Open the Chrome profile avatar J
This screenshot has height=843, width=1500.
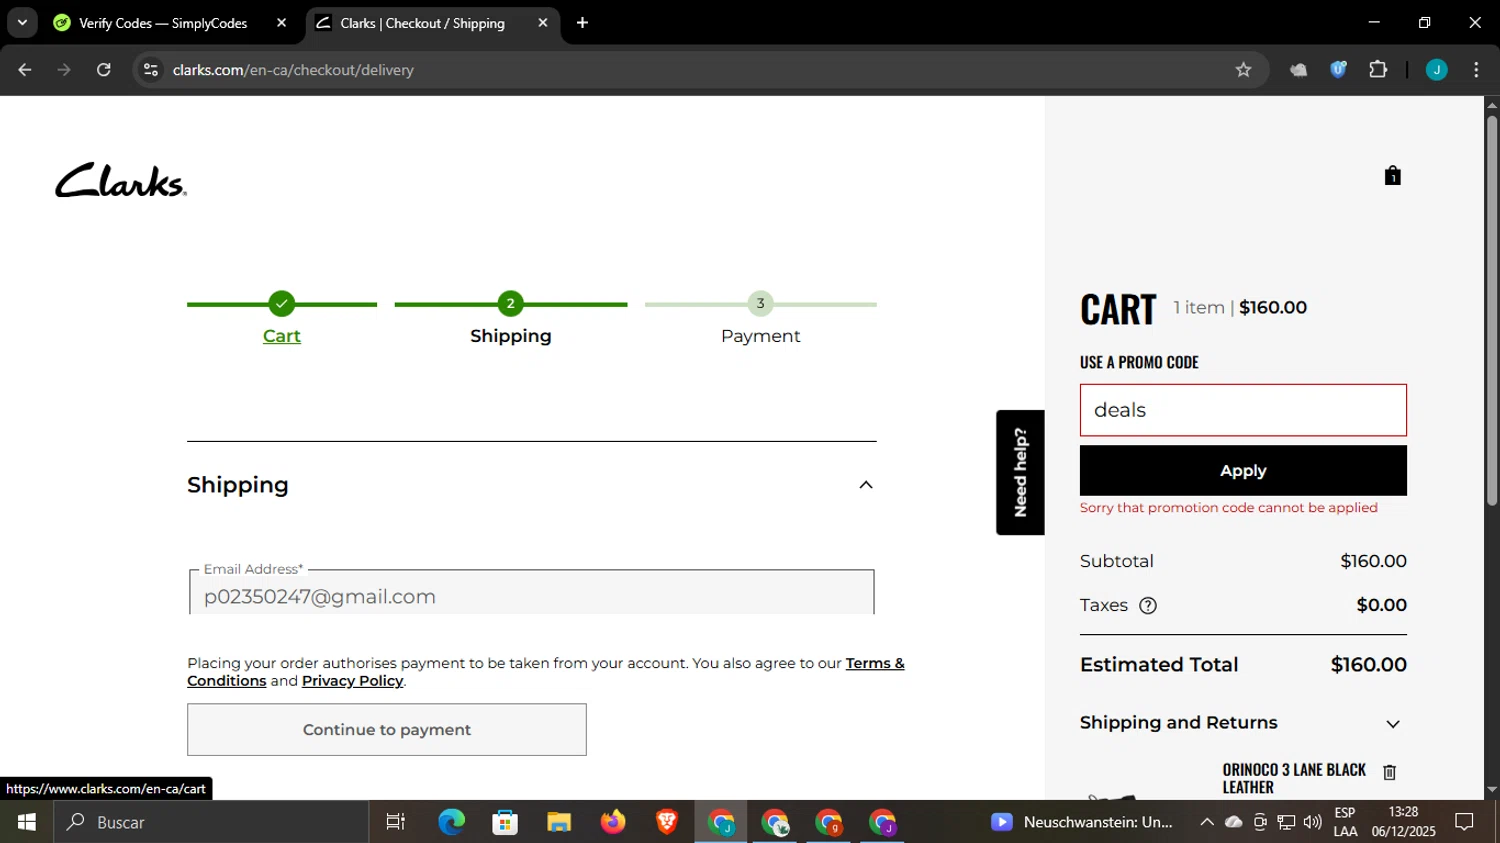pos(1436,70)
